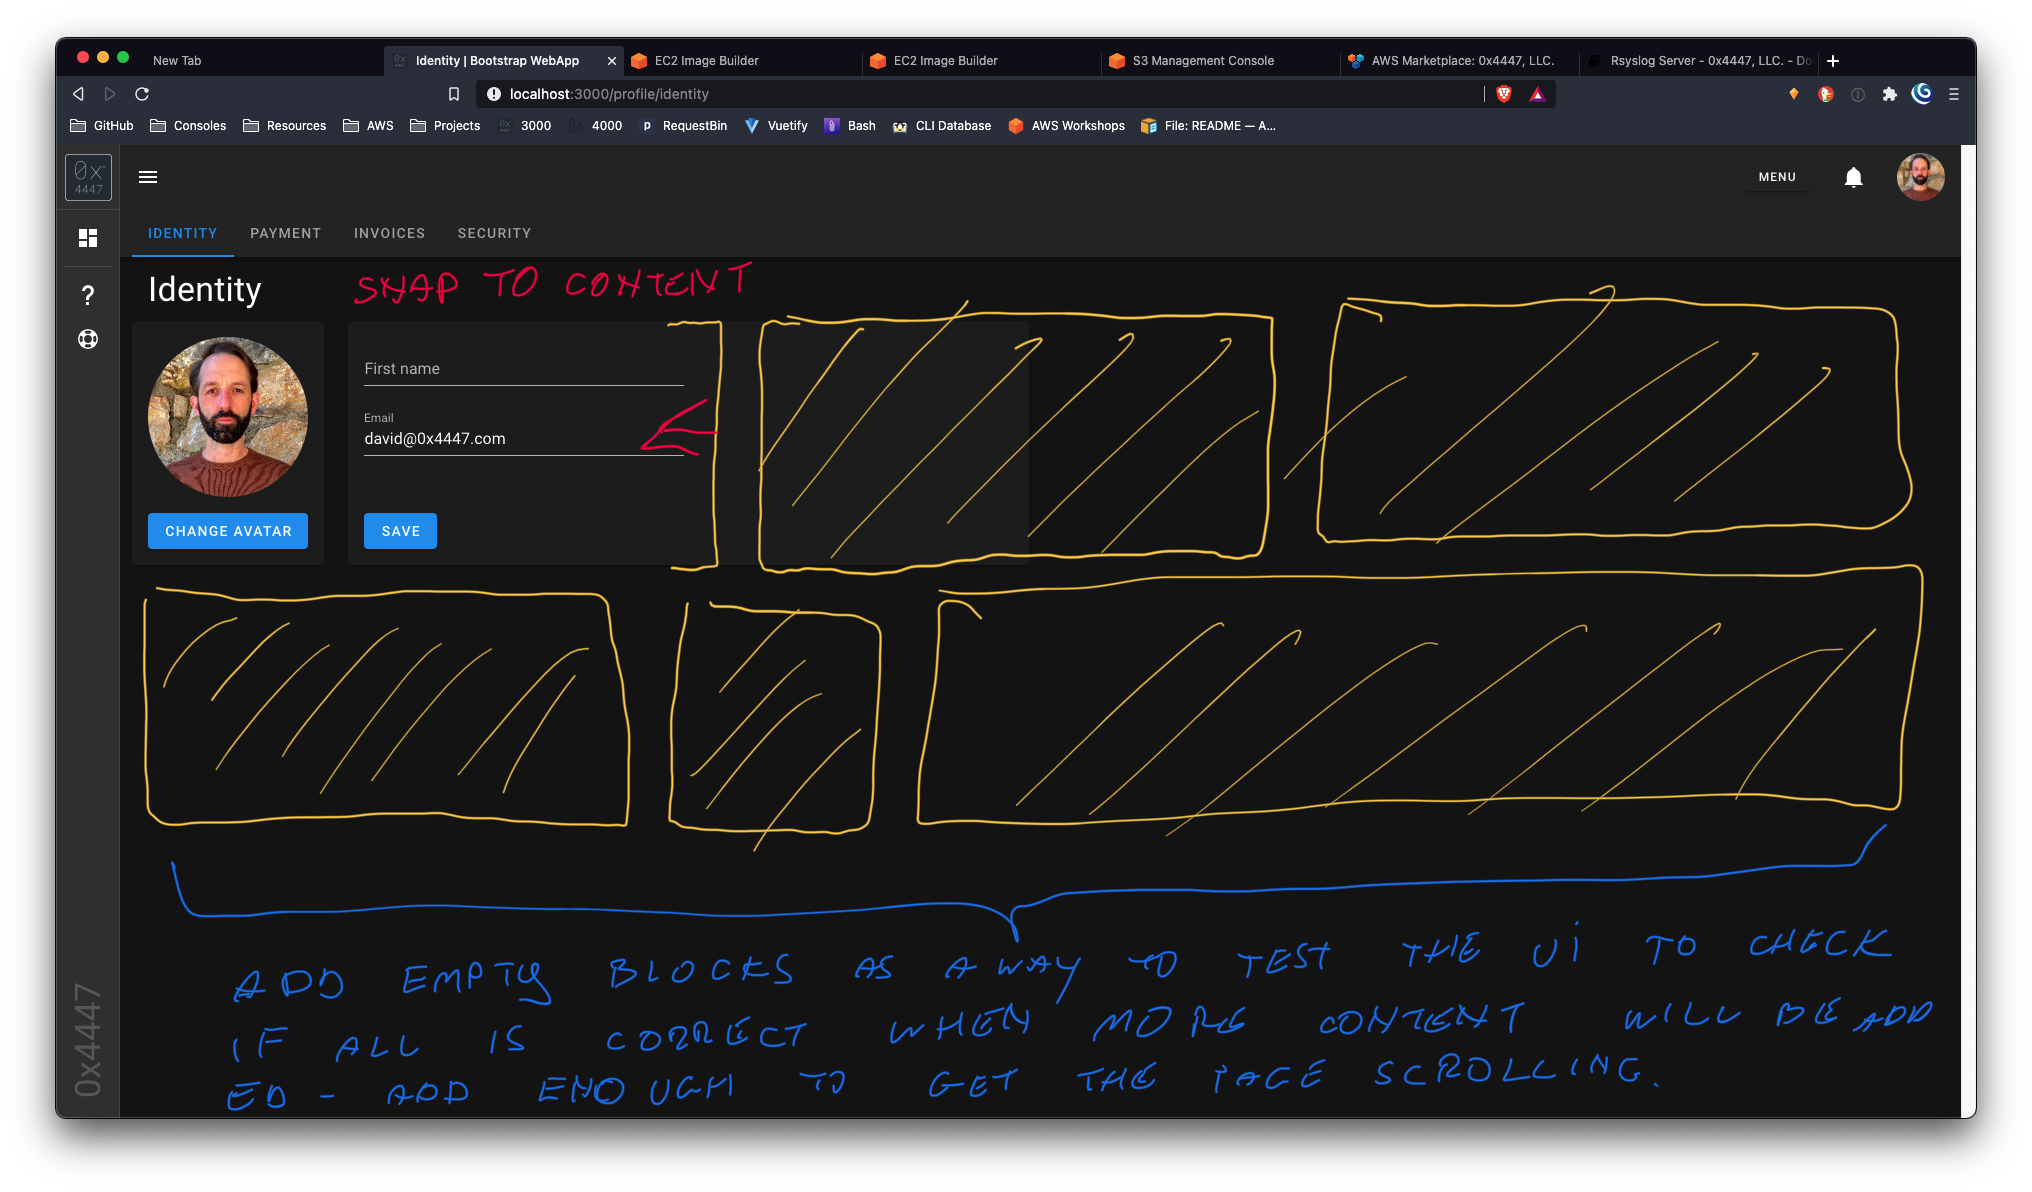Click the orange diamond extension icon
Image resolution: width=2032 pixels, height=1192 pixels.
(x=1794, y=94)
